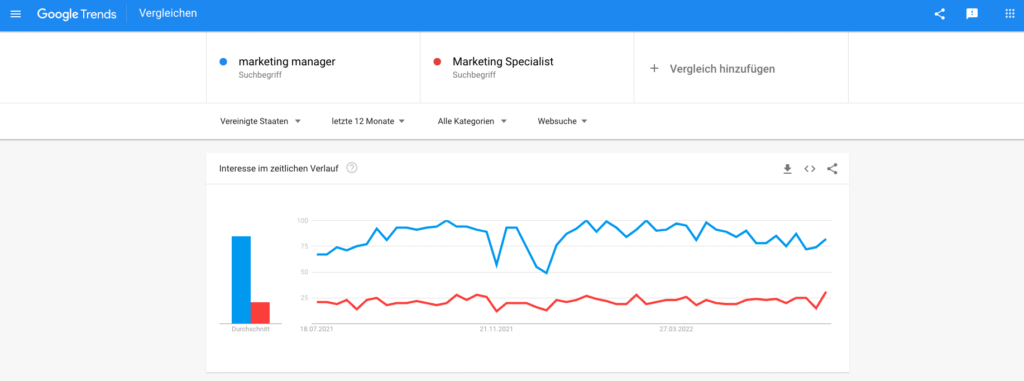The height and width of the screenshot is (381, 1024).
Task: Download the chart data as CSV
Action: click(x=788, y=169)
